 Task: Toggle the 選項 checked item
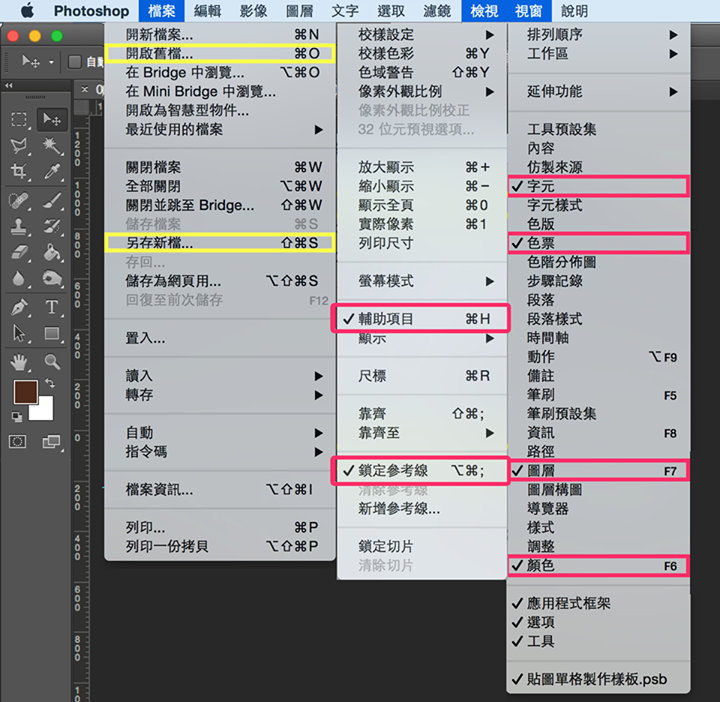[598, 622]
